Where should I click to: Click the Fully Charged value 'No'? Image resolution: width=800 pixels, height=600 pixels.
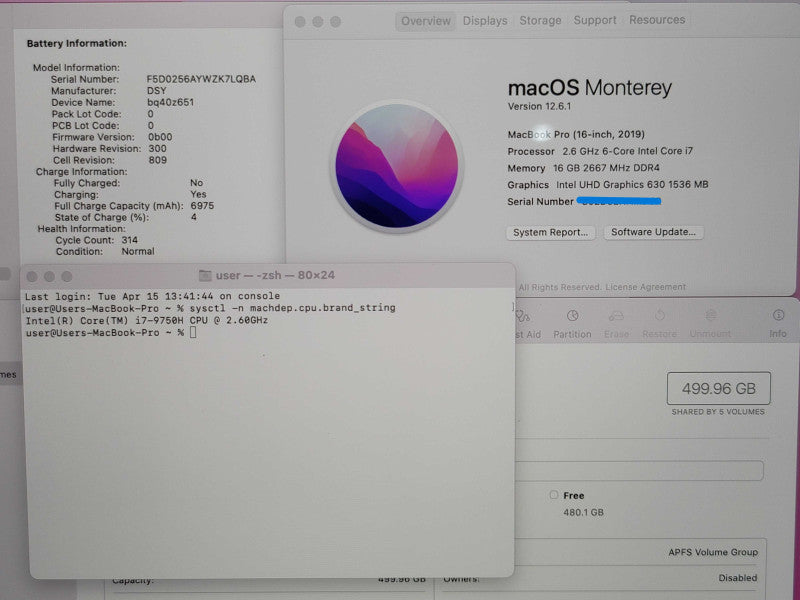click(x=196, y=183)
